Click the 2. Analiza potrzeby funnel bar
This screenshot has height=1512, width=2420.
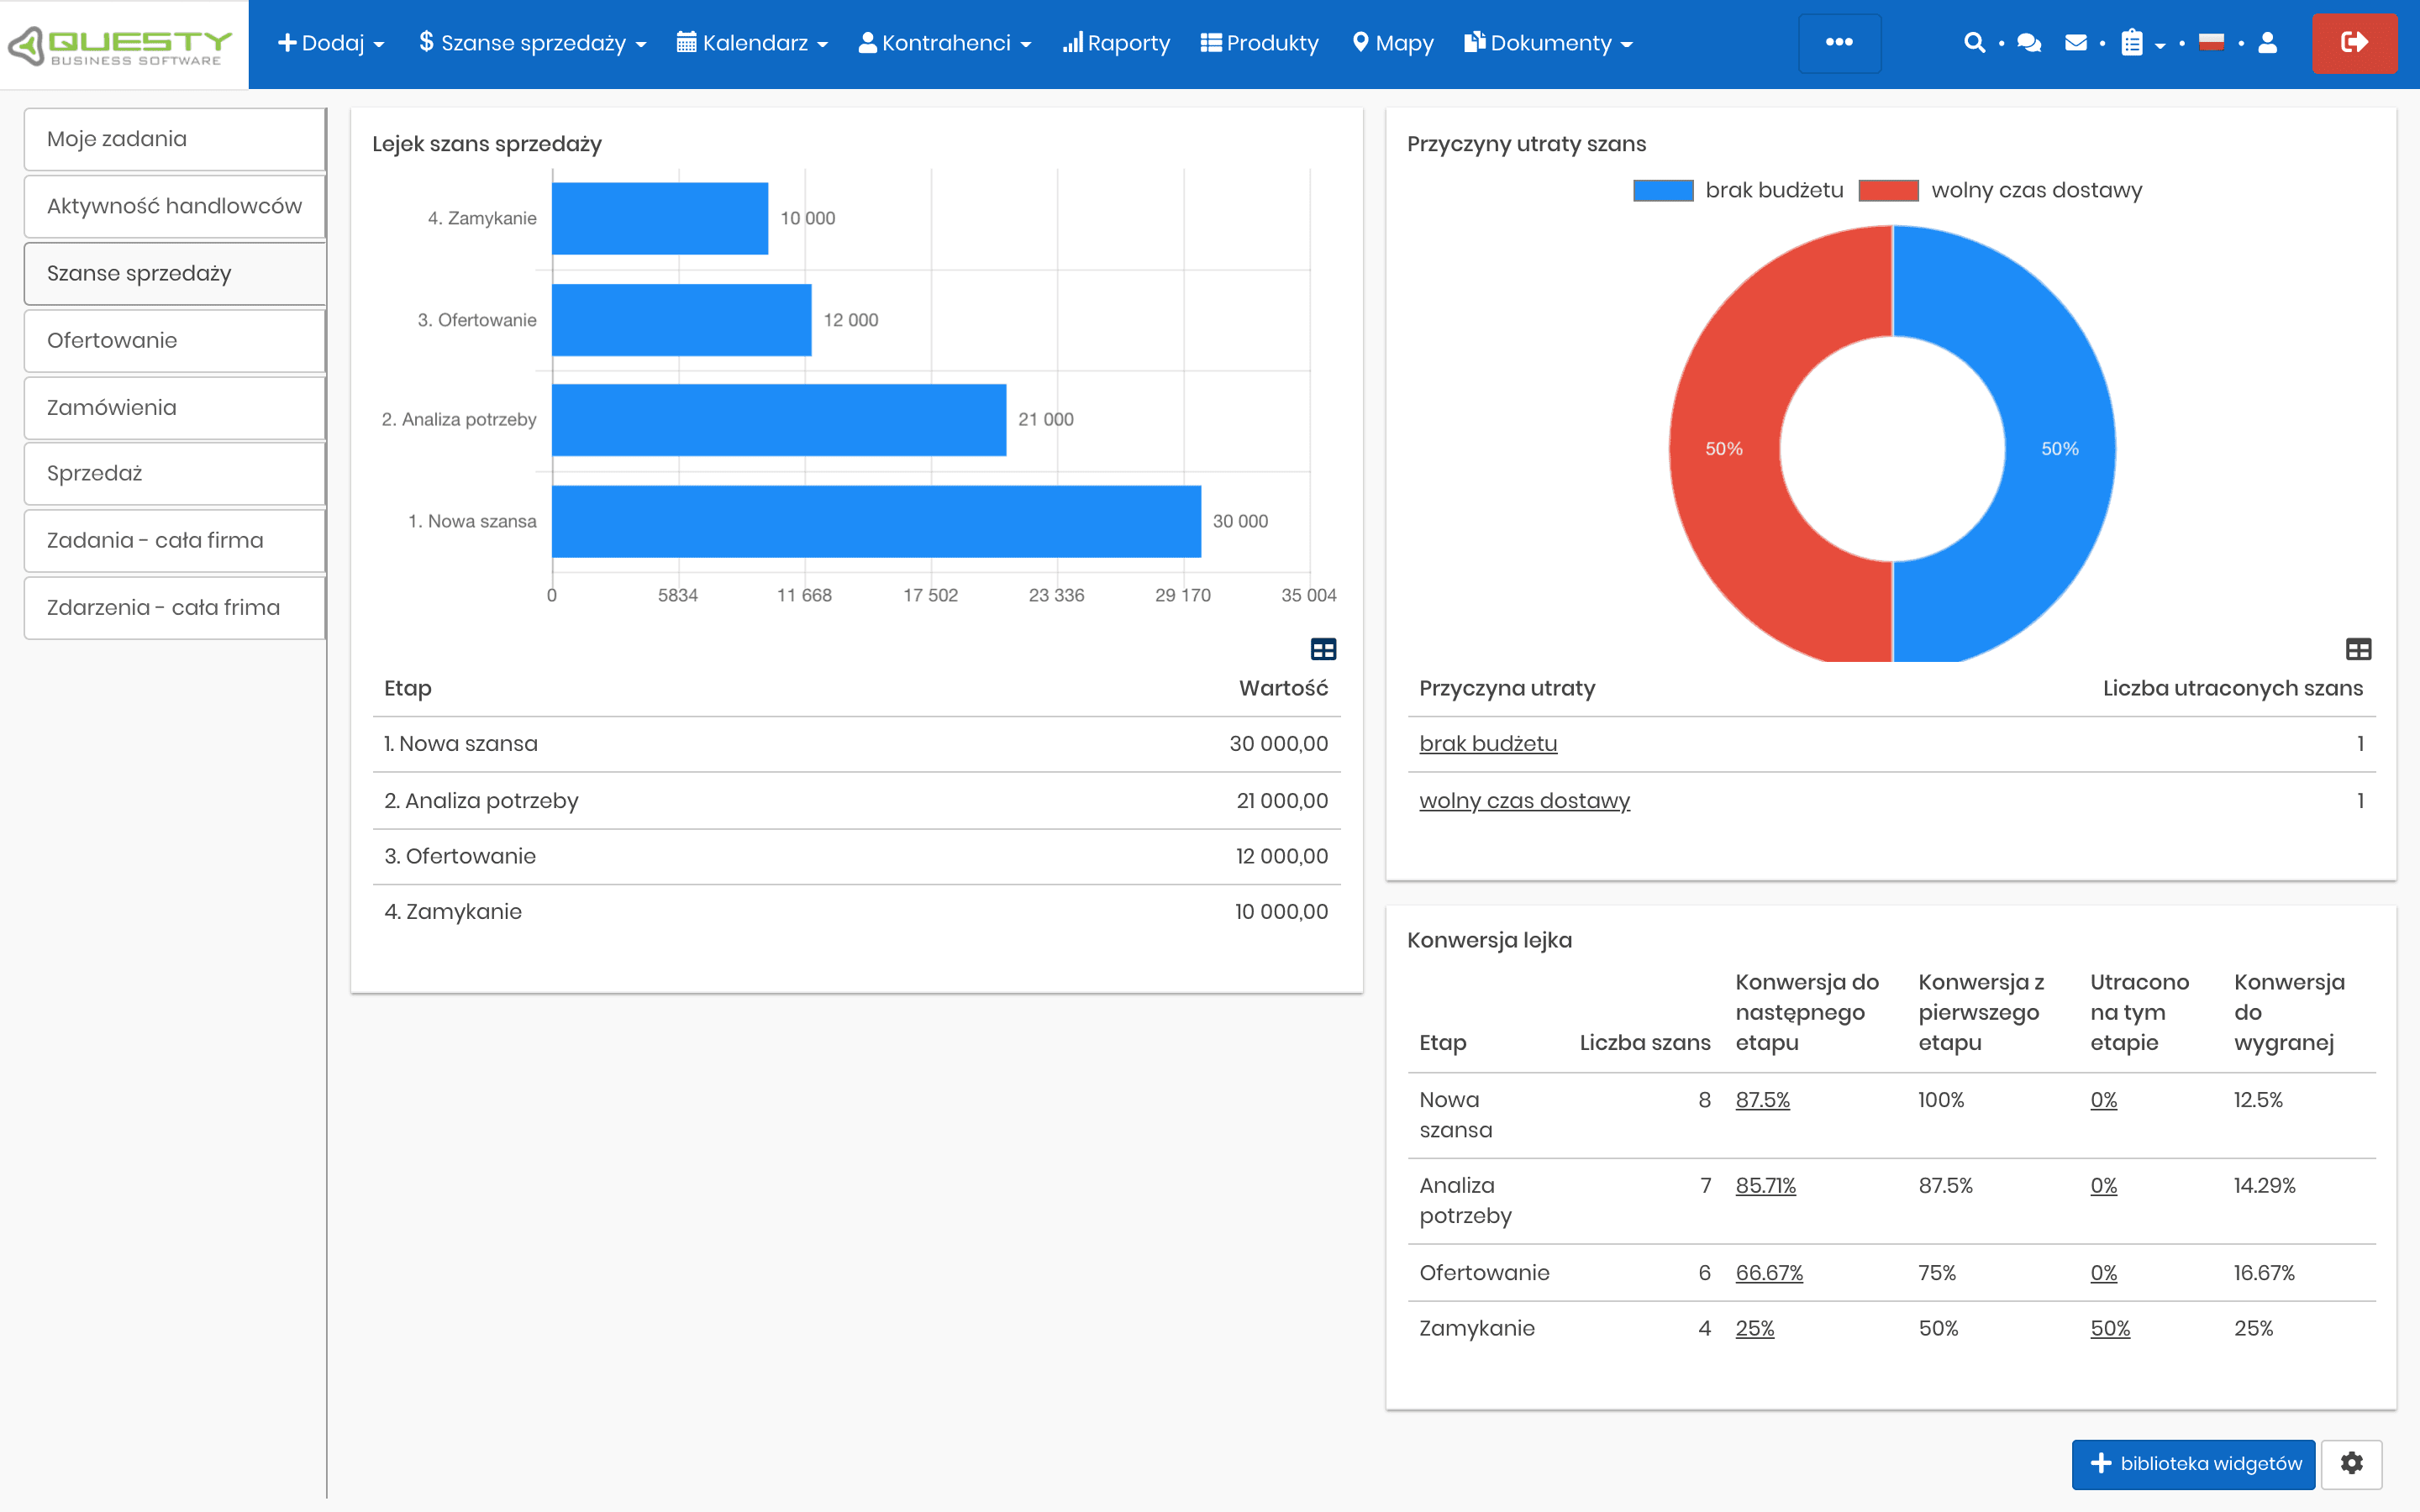pos(779,420)
